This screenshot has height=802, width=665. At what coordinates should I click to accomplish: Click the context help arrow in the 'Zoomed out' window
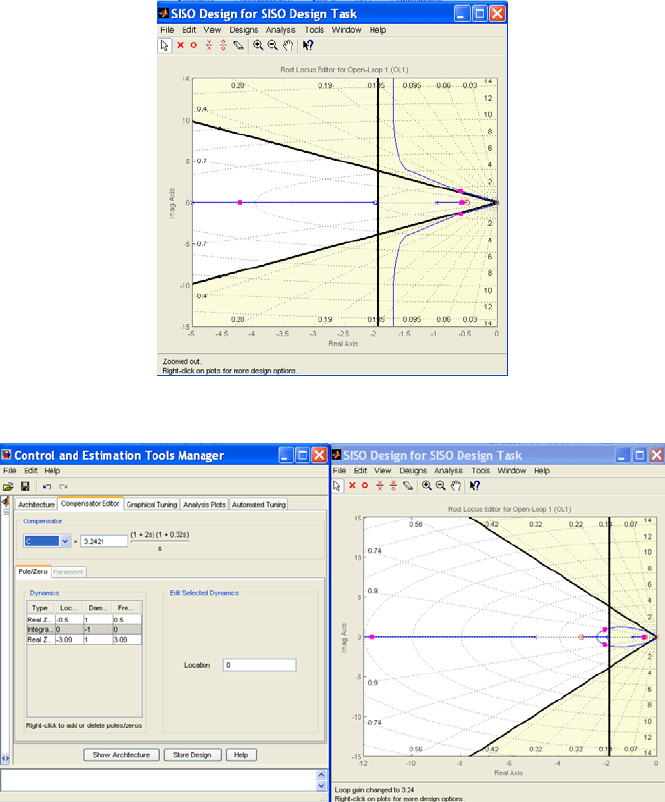pyautogui.click(x=307, y=46)
